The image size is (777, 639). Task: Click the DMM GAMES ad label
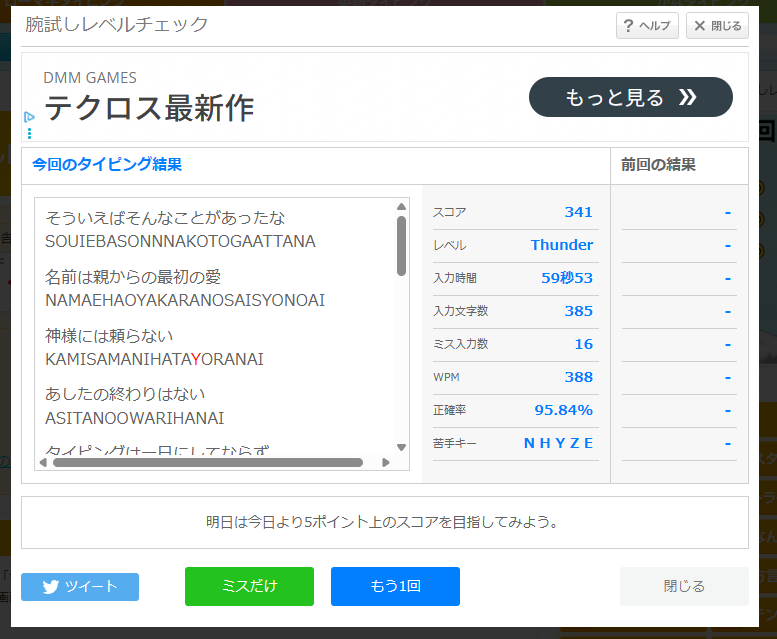point(90,78)
